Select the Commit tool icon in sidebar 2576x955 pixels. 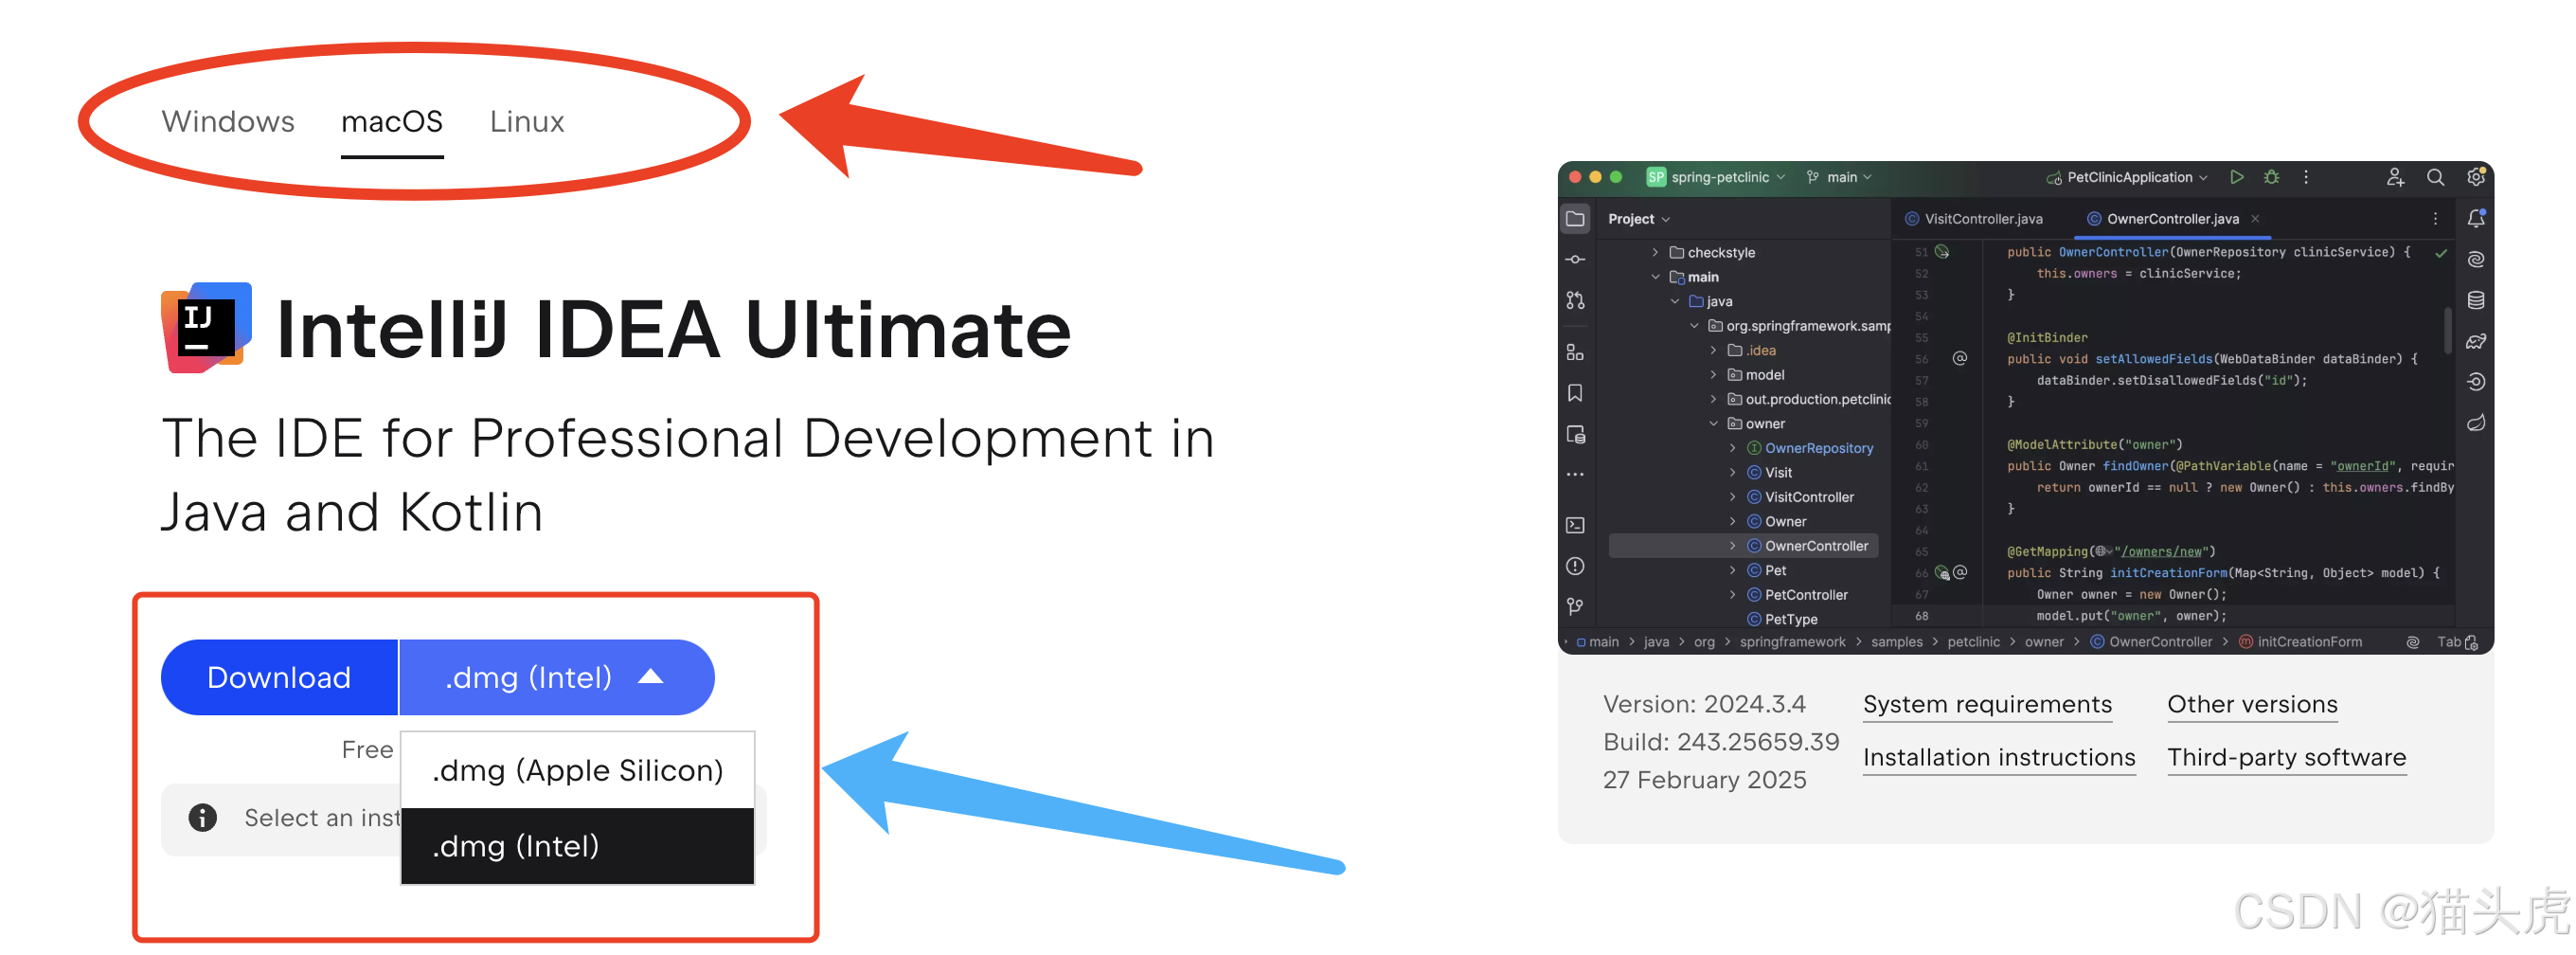(1575, 259)
